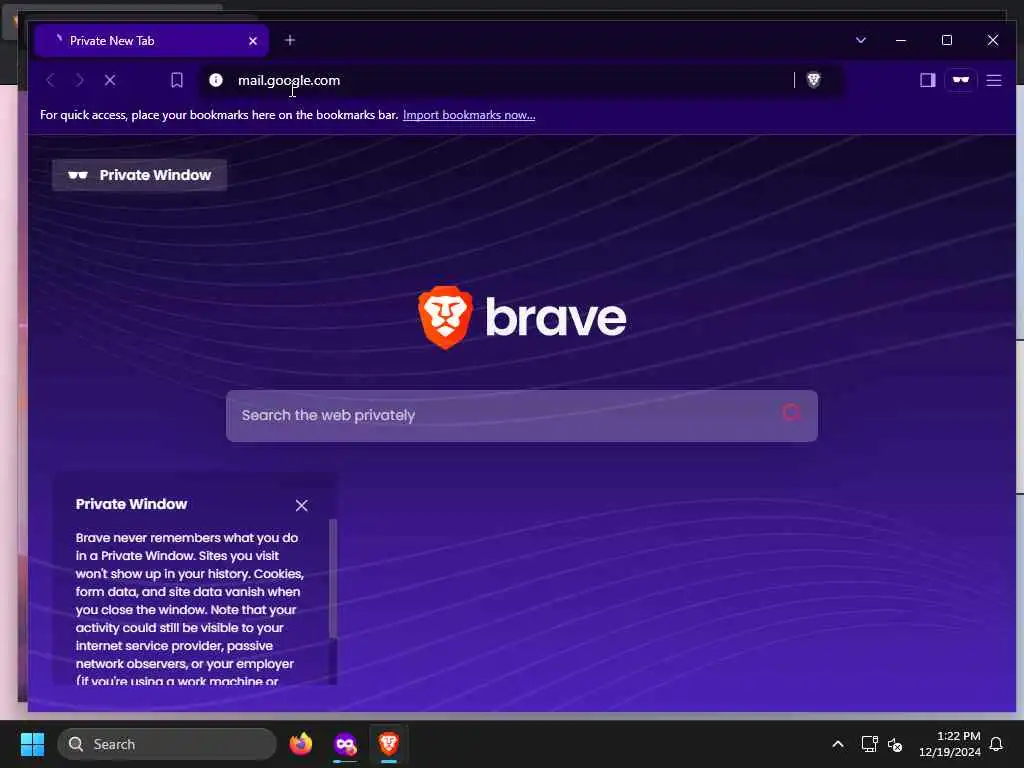Click the Private Window card heading
Image resolution: width=1024 pixels, height=768 pixels.
(x=131, y=504)
